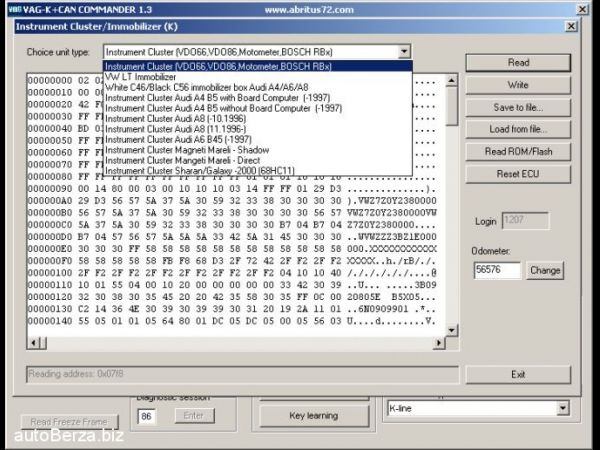Click the Reading address status field

tap(242, 374)
